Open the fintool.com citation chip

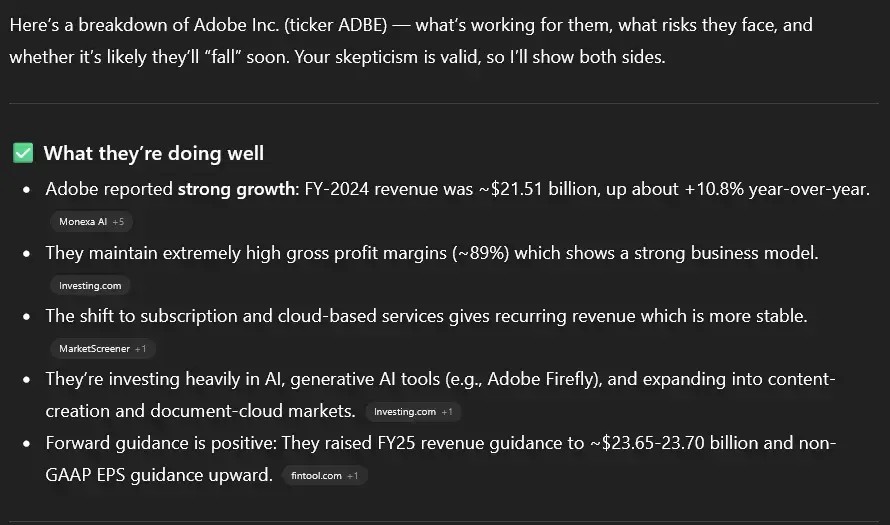pyautogui.click(x=315, y=476)
